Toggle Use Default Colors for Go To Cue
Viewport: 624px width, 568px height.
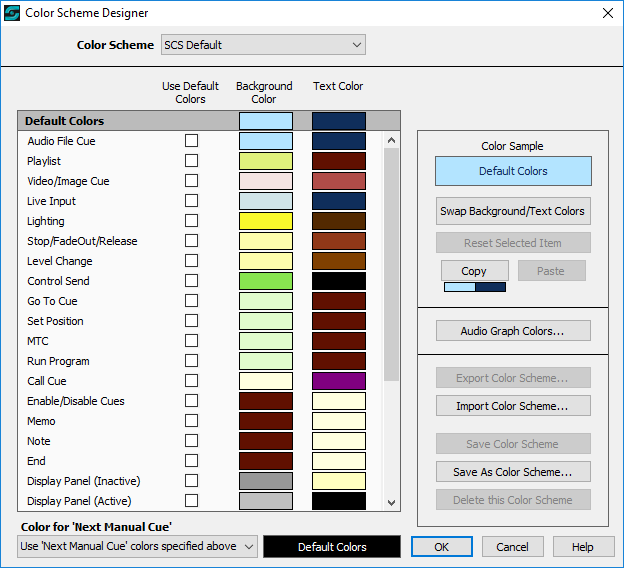(191, 301)
